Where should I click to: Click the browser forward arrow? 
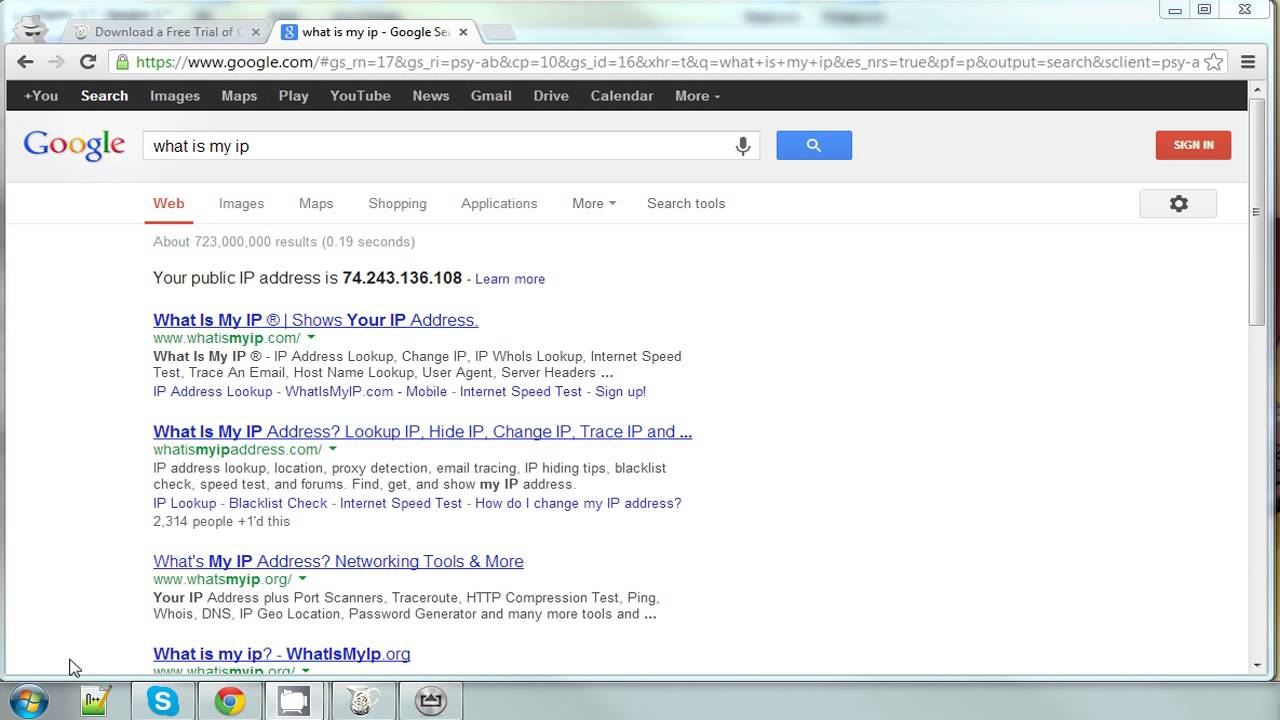(x=56, y=62)
